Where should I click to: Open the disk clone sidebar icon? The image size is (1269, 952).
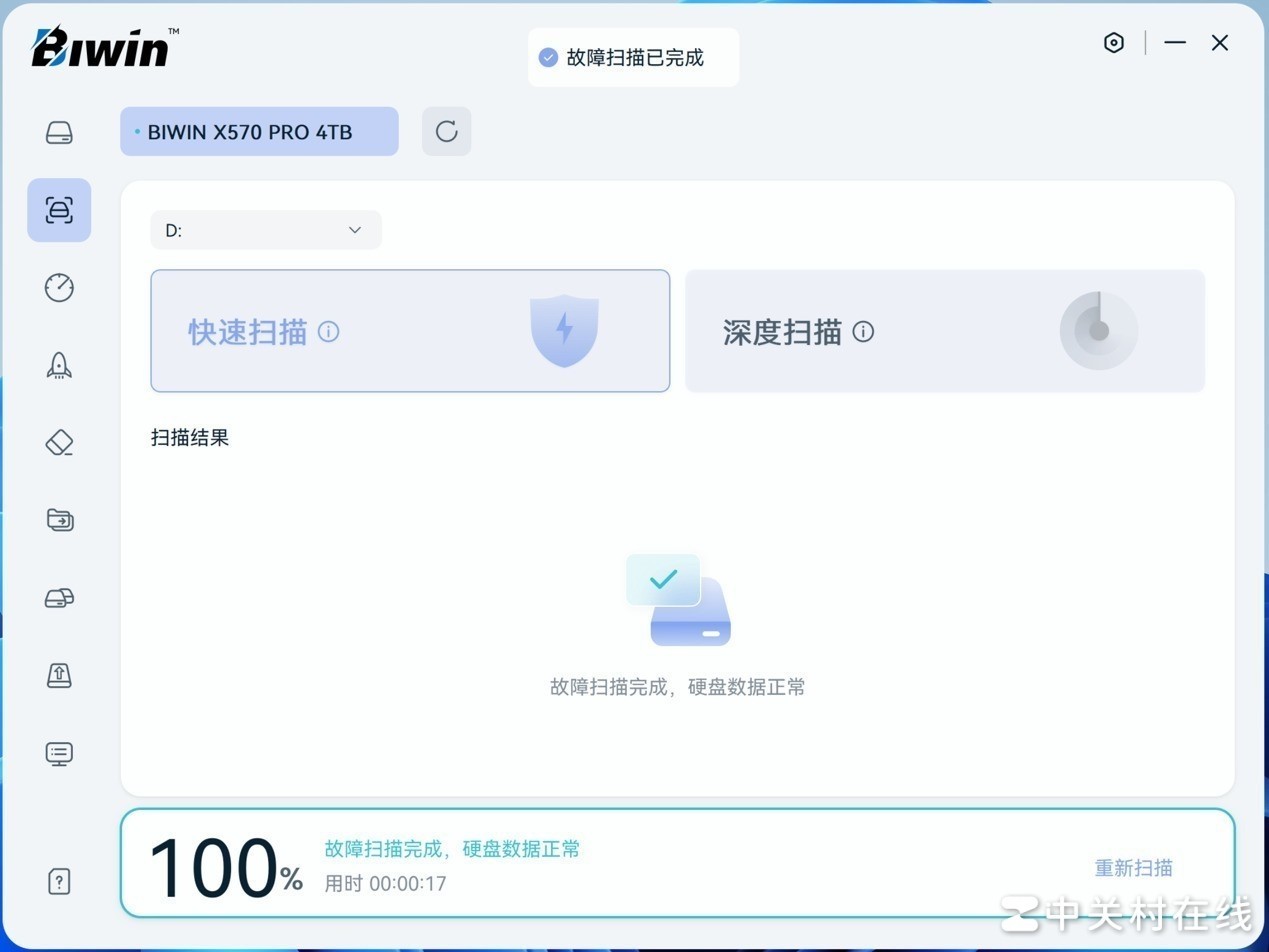coord(59,598)
